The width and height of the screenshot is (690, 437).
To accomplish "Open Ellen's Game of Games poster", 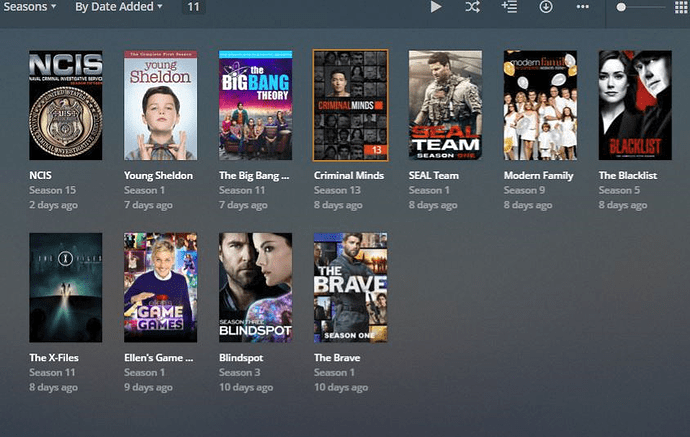I will click(x=161, y=287).
